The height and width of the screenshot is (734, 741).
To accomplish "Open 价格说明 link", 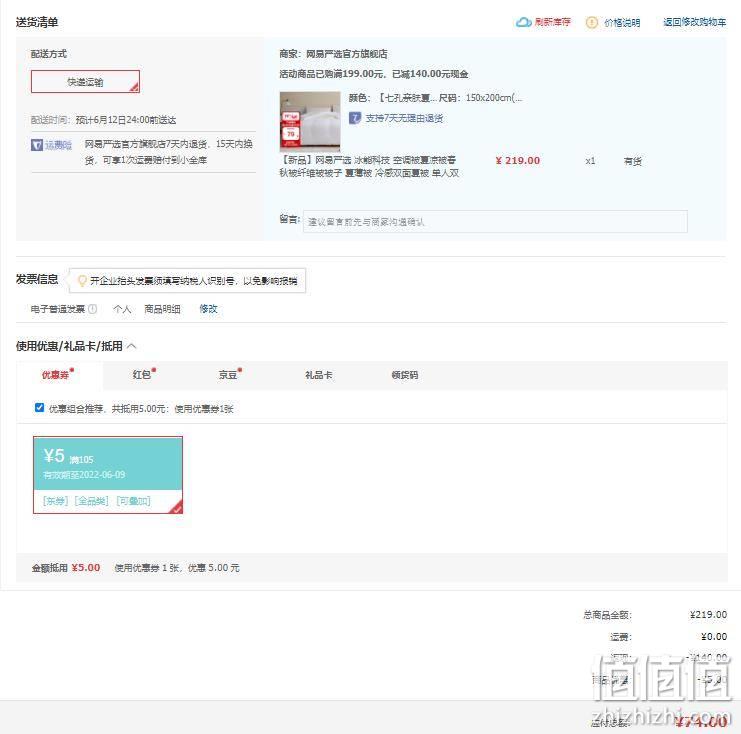I will pos(622,23).
